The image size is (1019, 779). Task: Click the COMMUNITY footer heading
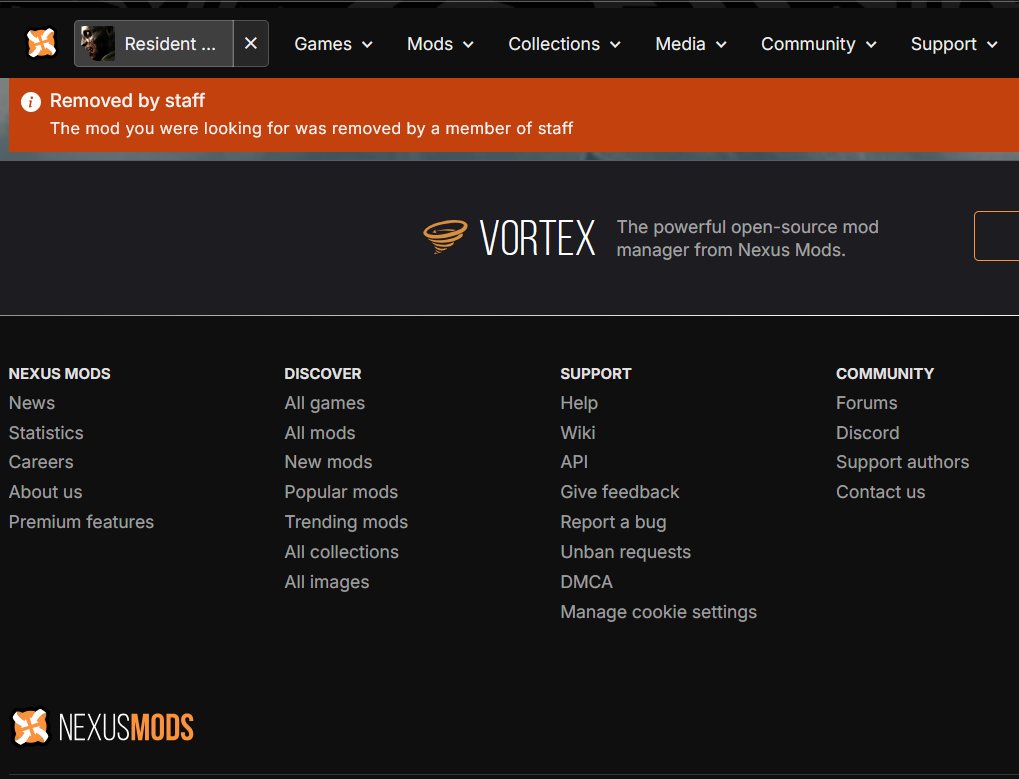885,374
